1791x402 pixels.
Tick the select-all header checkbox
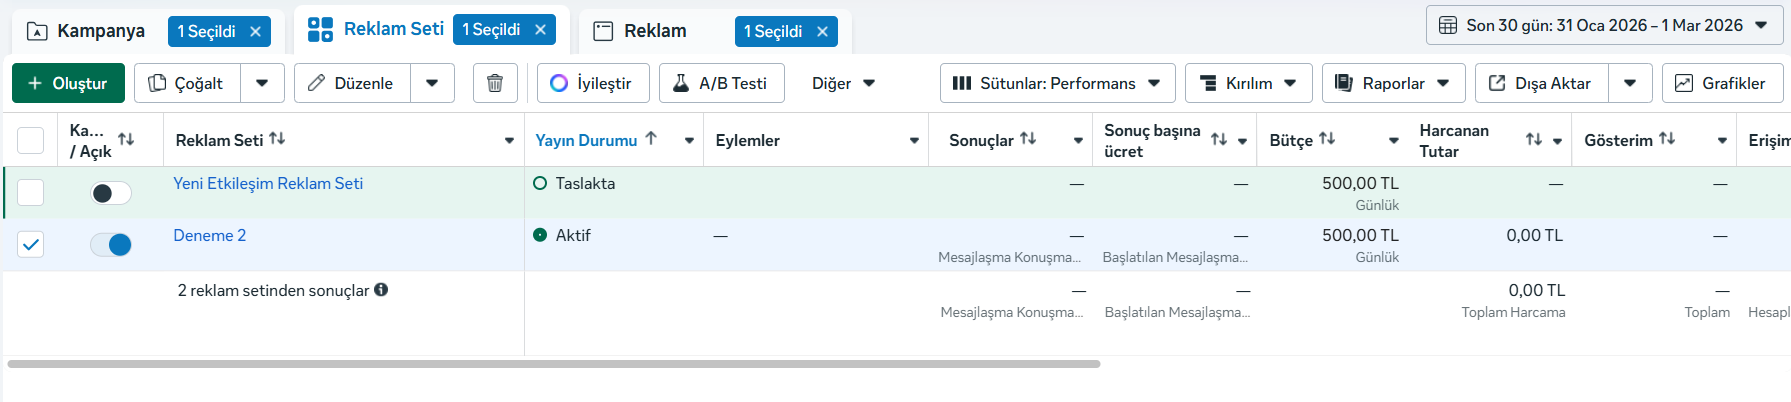point(31,140)
